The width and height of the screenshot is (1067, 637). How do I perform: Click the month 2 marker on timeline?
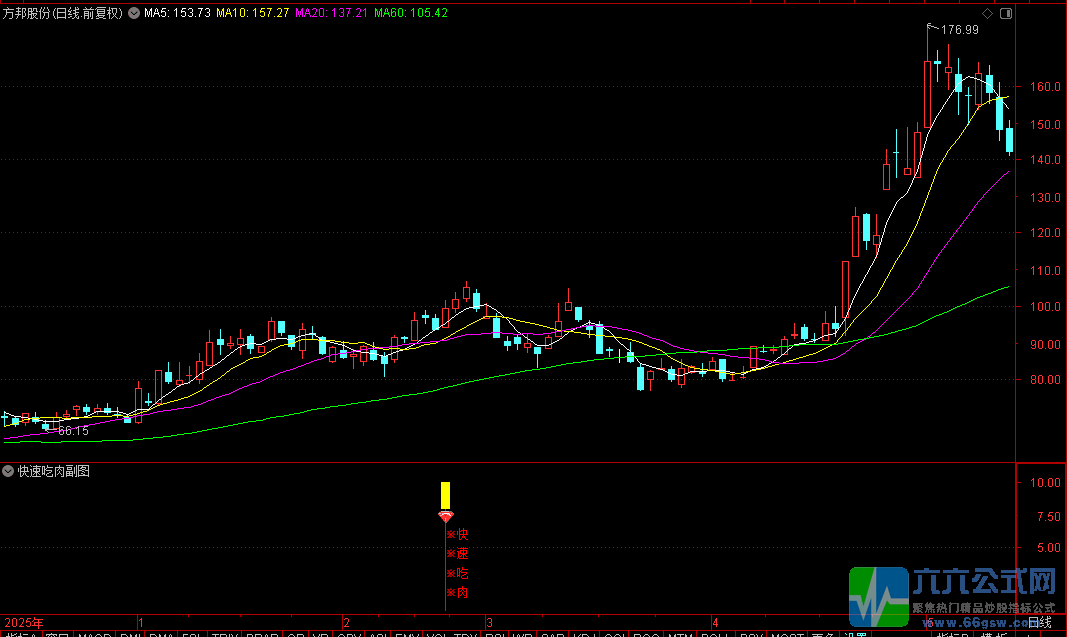coord(346,623)
